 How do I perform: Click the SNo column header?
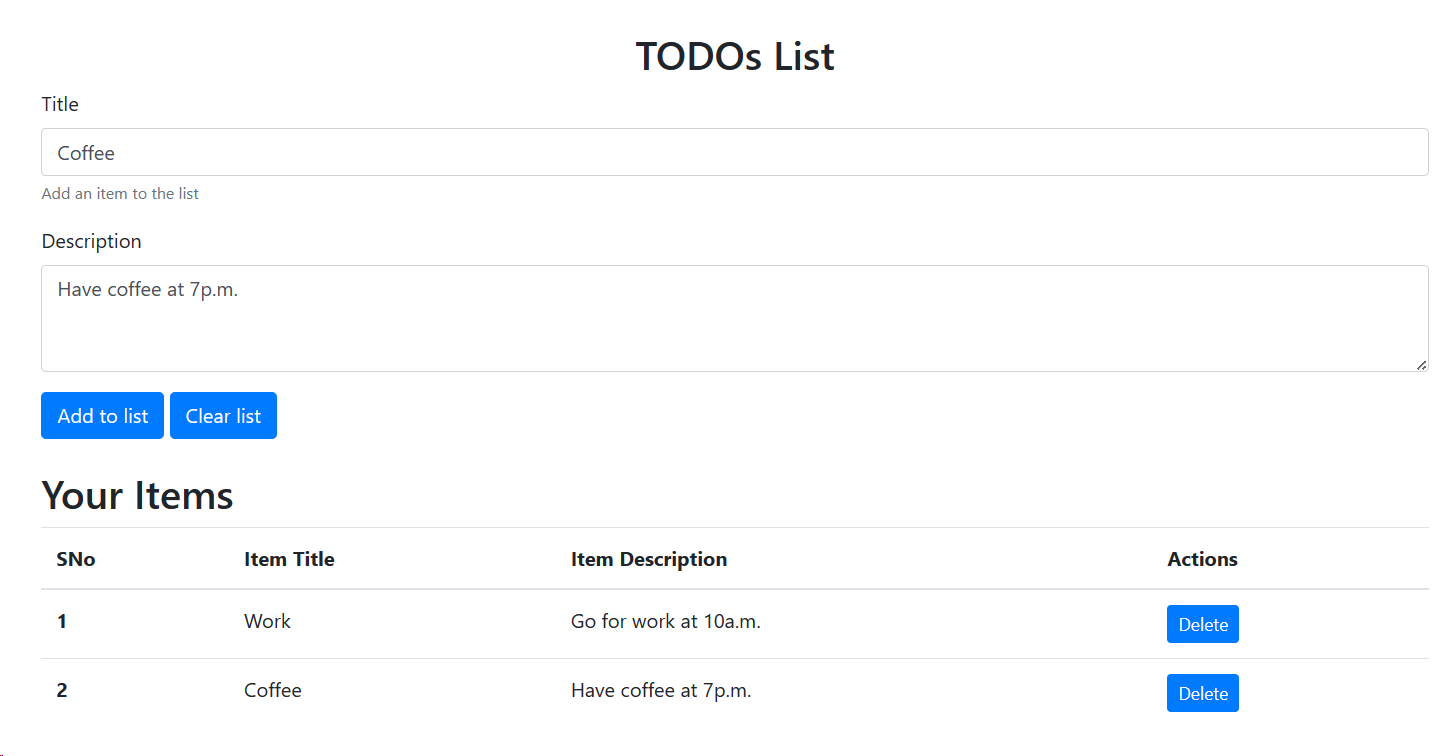point(76,559)
